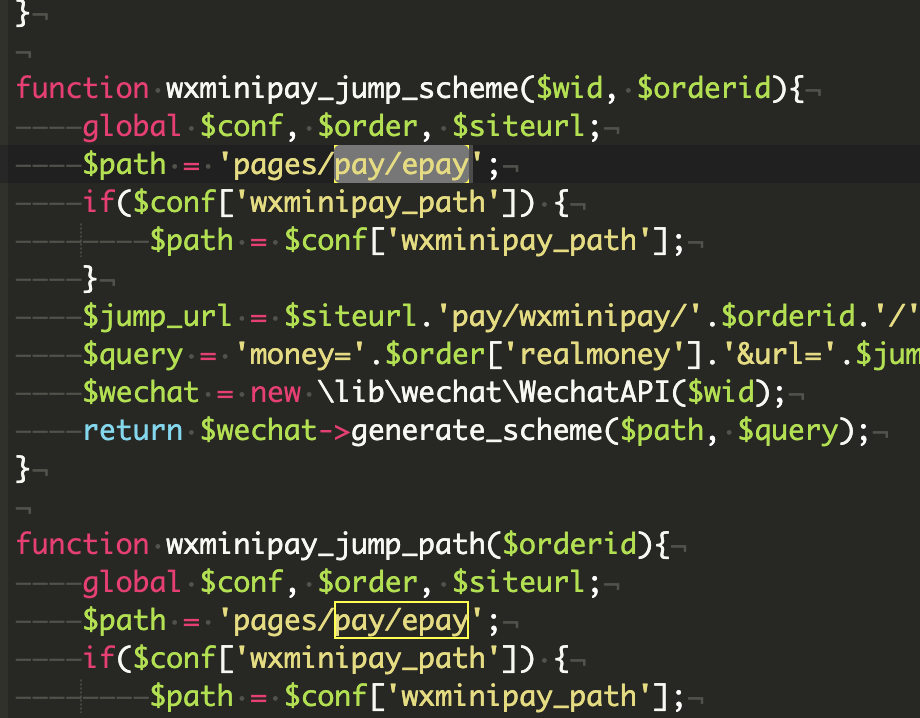Click the return keyword
920x718 pixels.
coord(133,431)
